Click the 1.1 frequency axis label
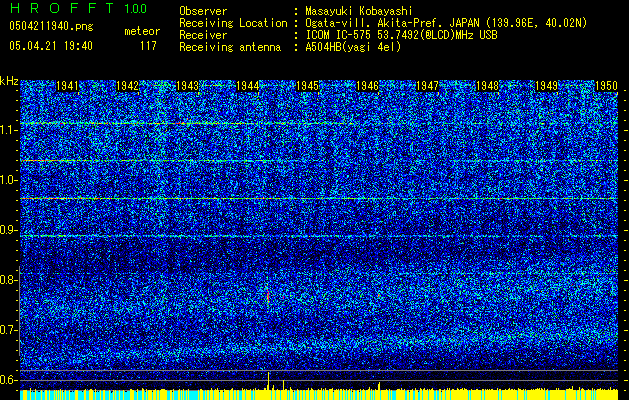Screen dimensions: 629x400 pyautogui.click(x=7, y=130)
